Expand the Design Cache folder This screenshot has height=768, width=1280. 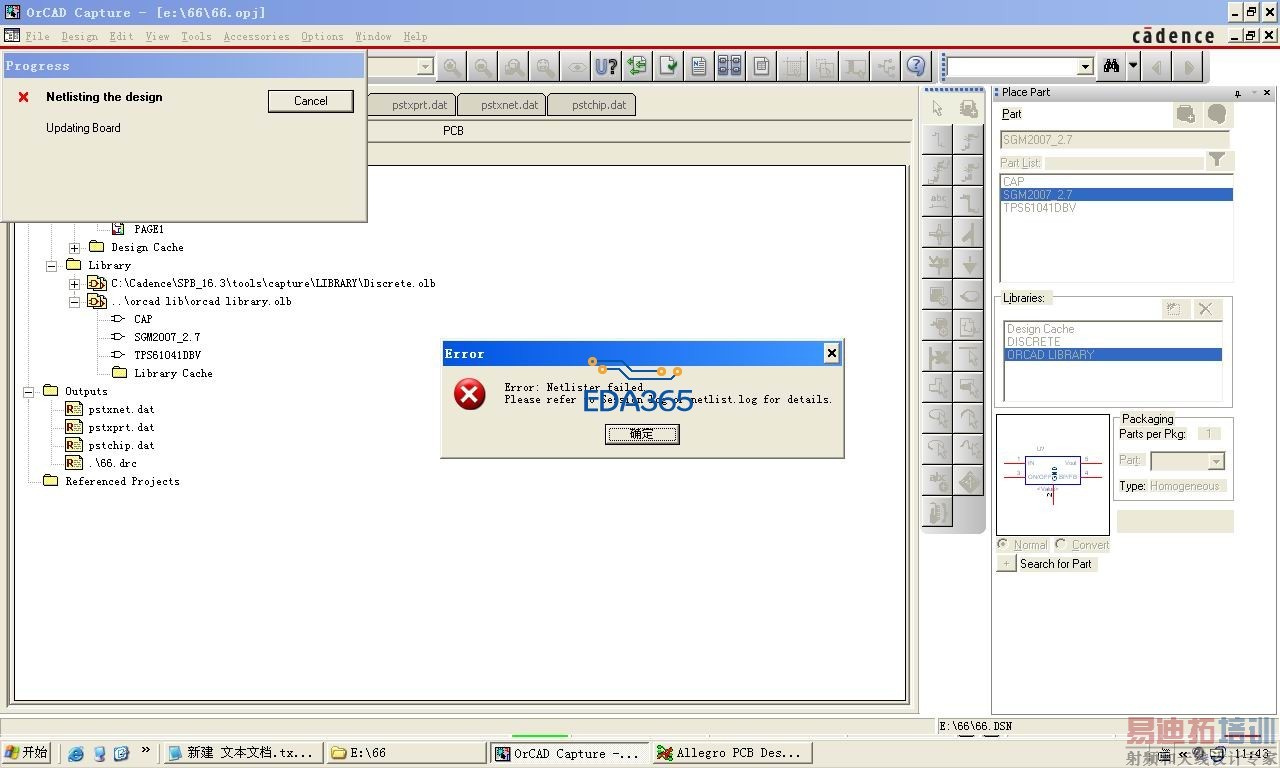coord(74,247)
